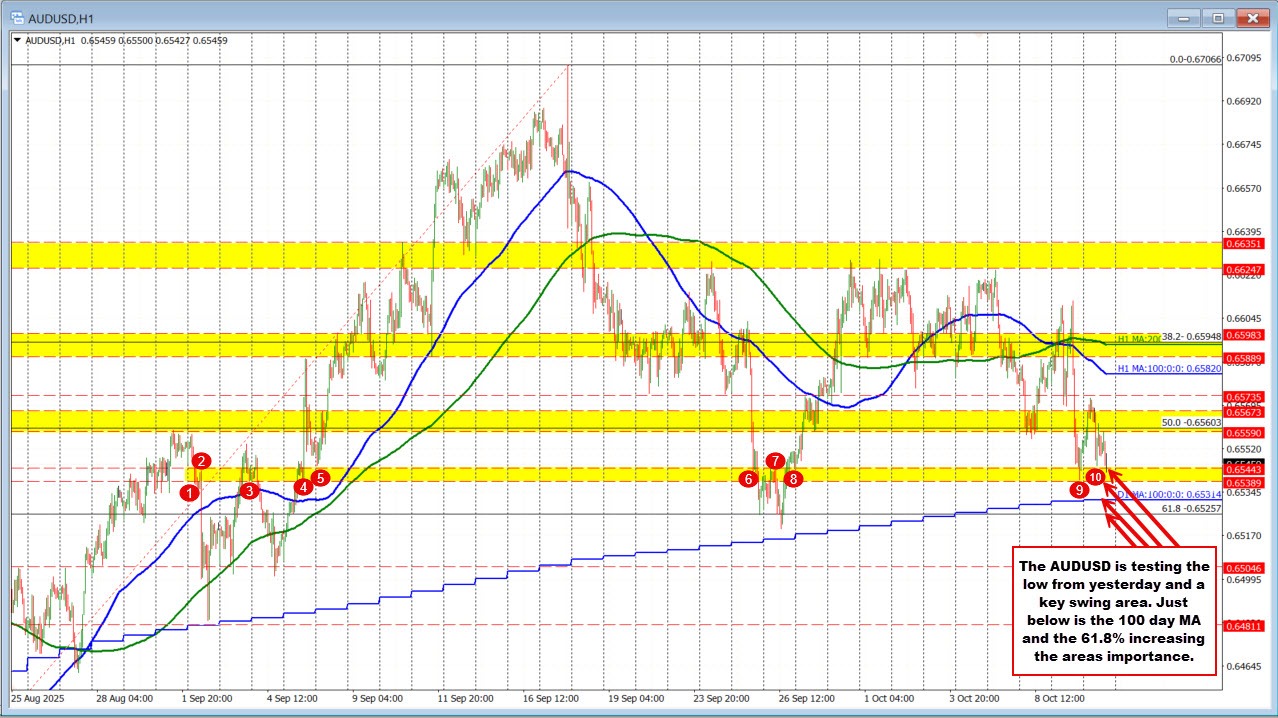Select red circle marker number 2
The image size is (1278, 718).
click(x=202, y=461)
